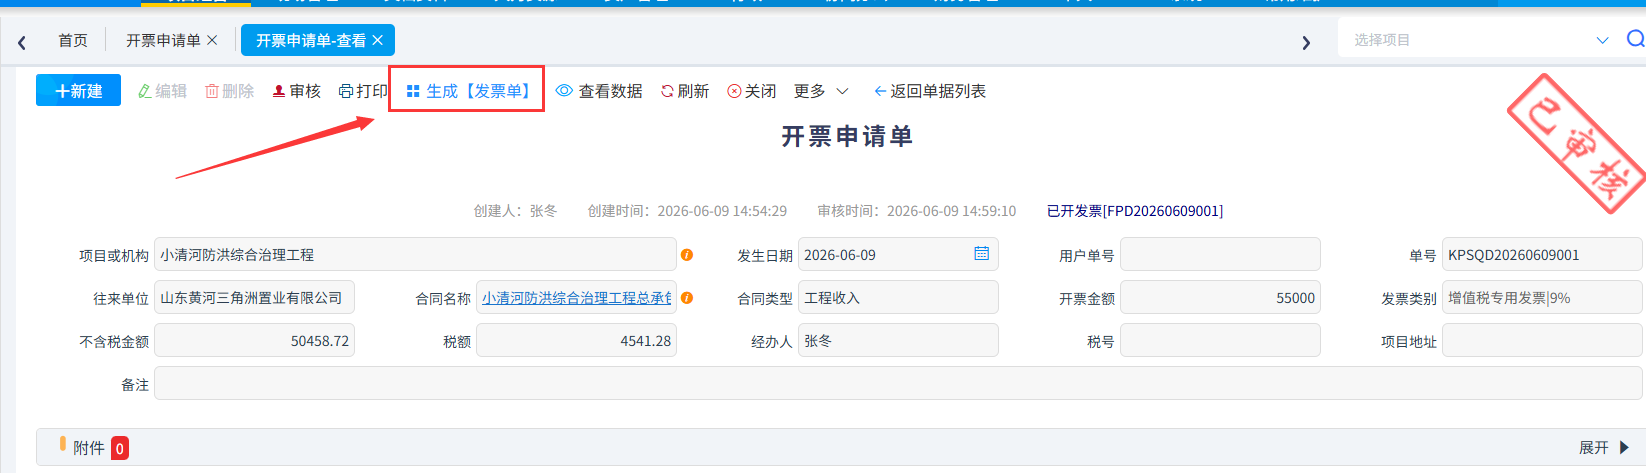Click the 开票金额 field 55000
This screenshot has height=473, width=1646.
(1220, 298)
